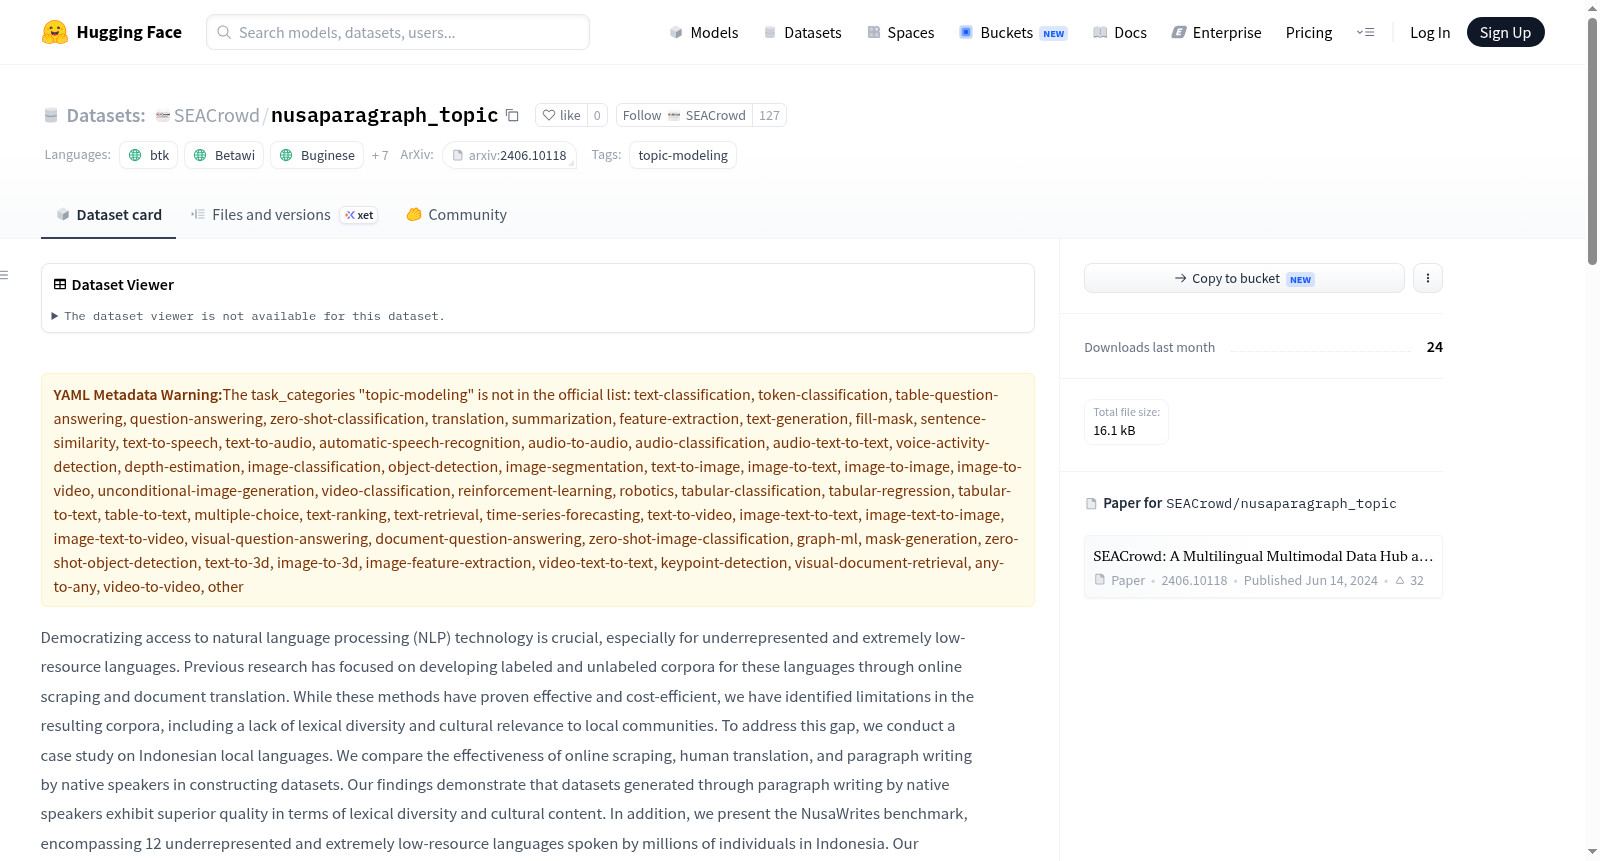
Task: Open Buckets in navigation
Action: point(1013,32)
